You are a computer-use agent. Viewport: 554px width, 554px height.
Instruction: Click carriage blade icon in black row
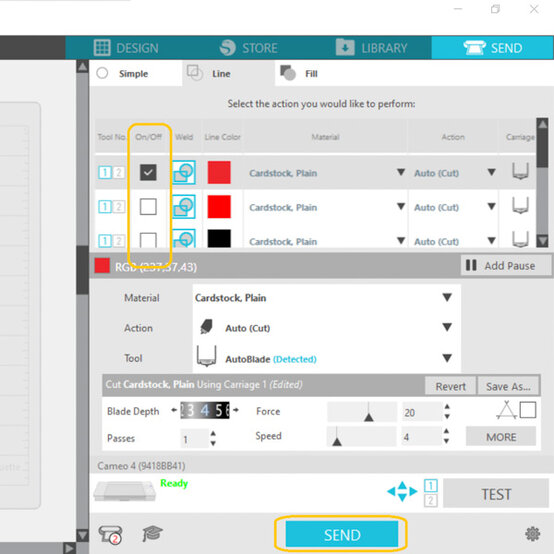click(x=520, y=239)
